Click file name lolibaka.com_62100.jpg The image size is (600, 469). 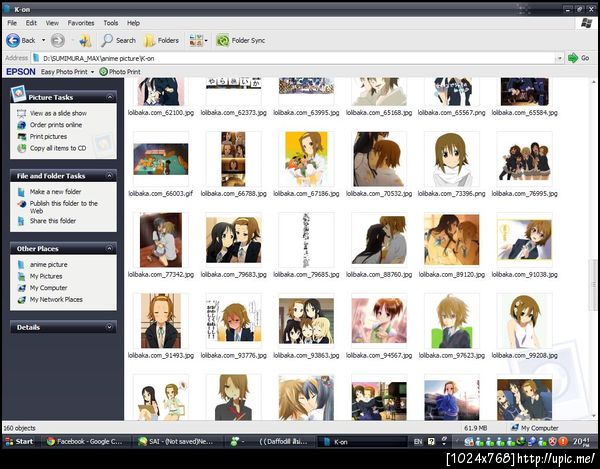pos(161,113)
